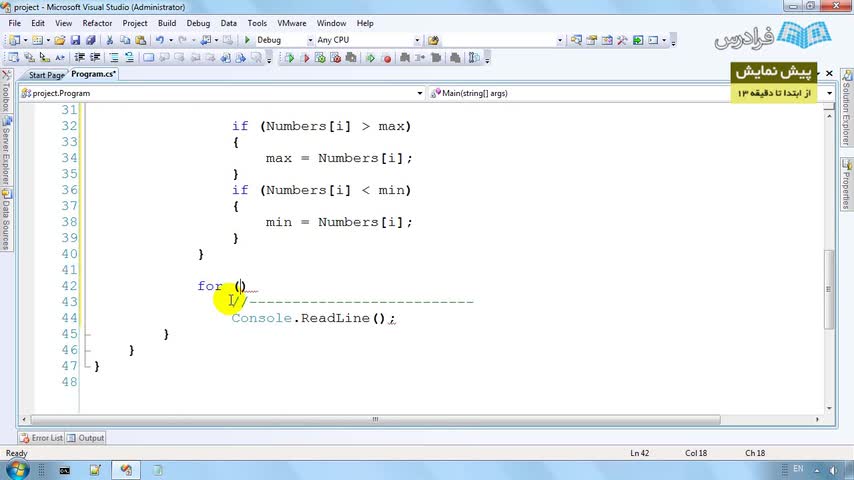This screenshot has width=854, height=480.
Task: Click the editor's scroll down arrow
Action: (x=829, y=408)
